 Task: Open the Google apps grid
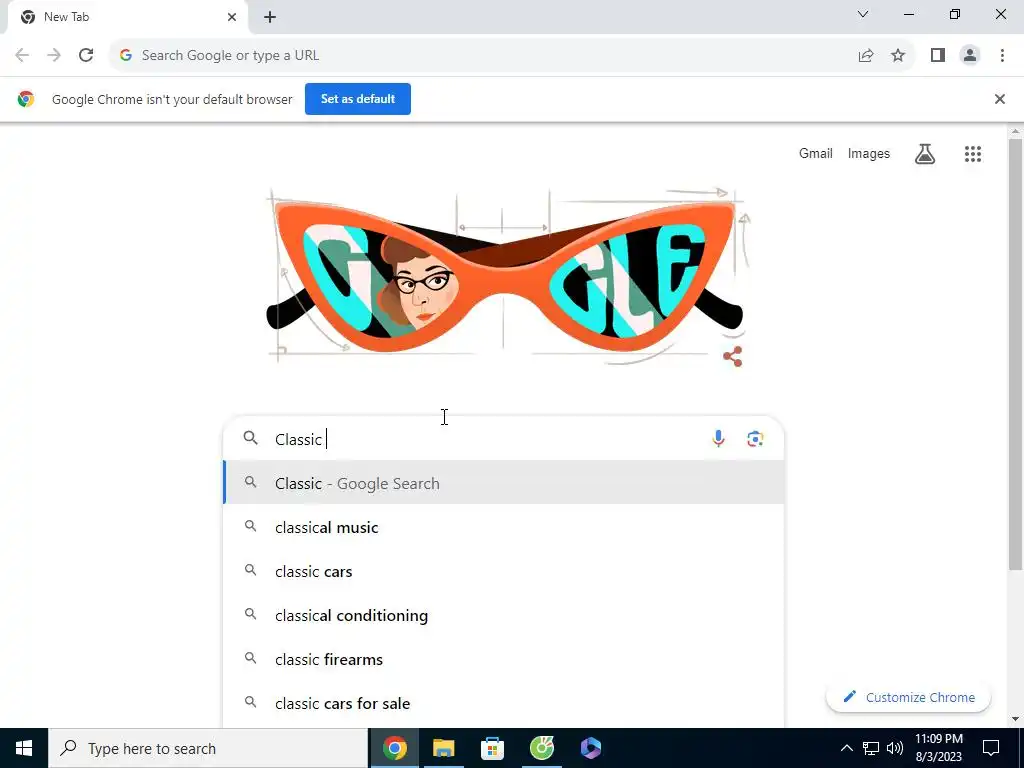pyautogui.click(x=972, y=154)
